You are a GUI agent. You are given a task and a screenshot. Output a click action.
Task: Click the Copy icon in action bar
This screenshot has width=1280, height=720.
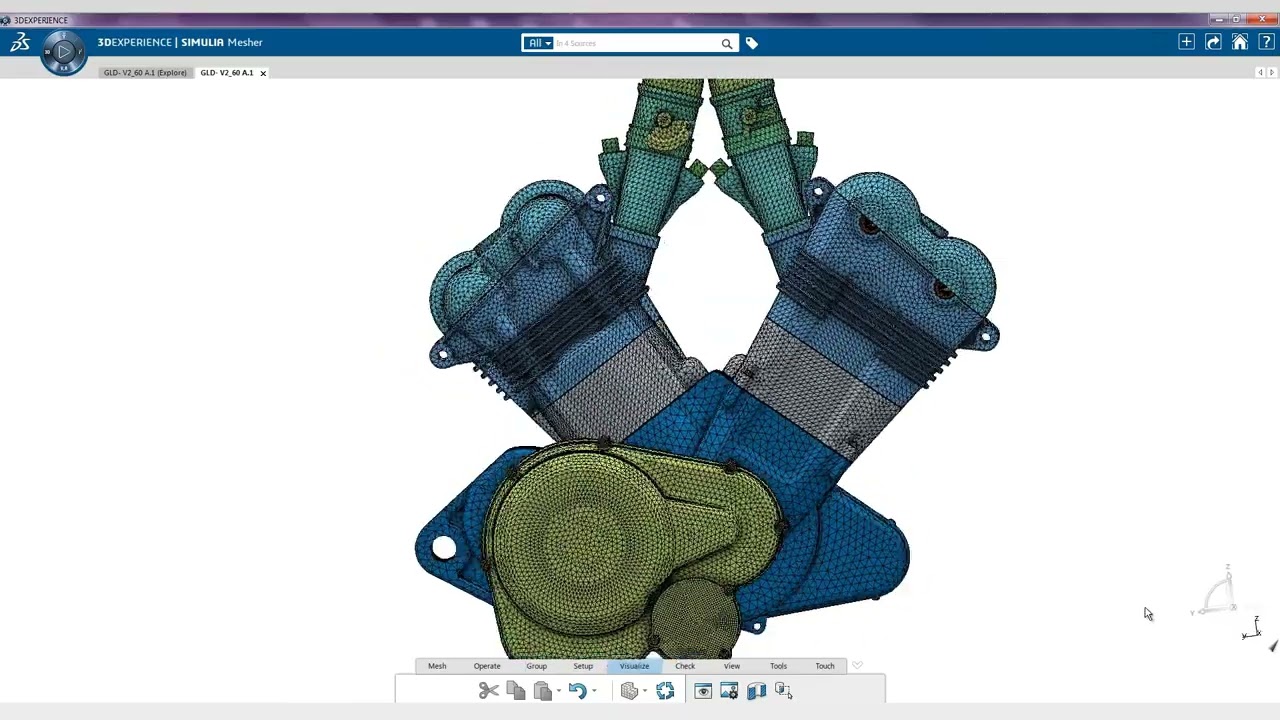[516, 691]
